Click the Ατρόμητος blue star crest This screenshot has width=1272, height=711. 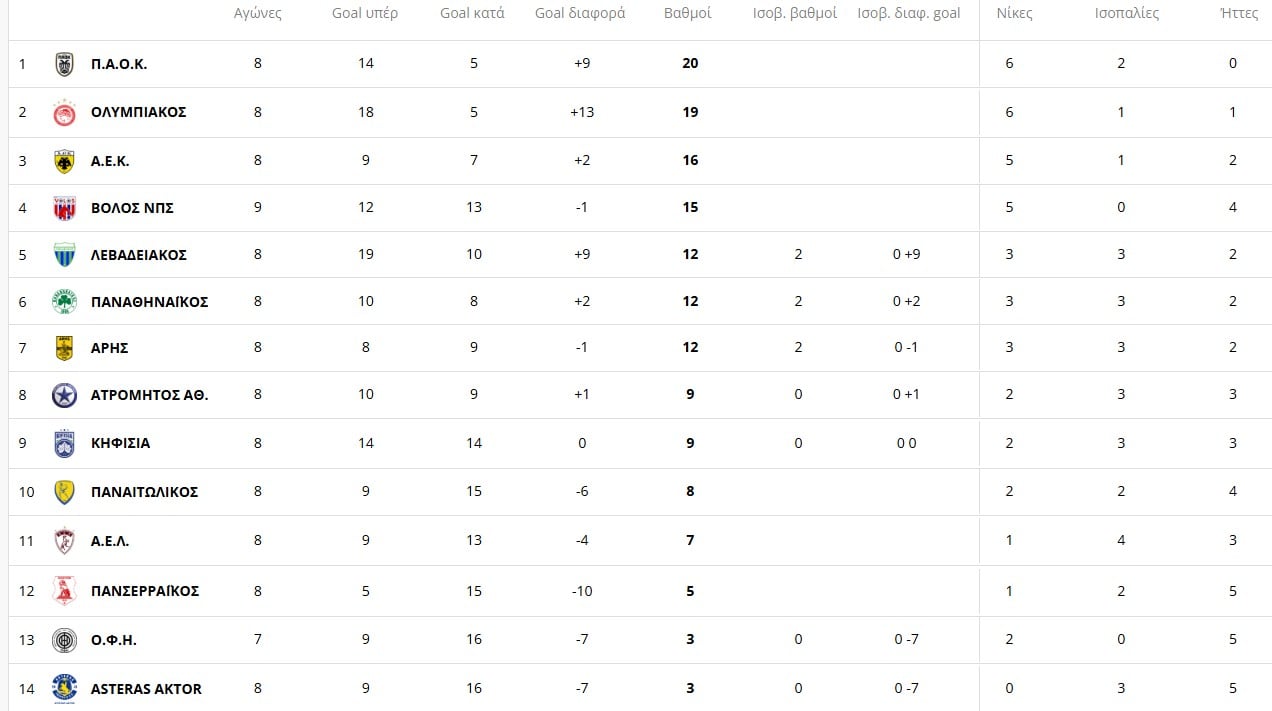pos(64,395)
